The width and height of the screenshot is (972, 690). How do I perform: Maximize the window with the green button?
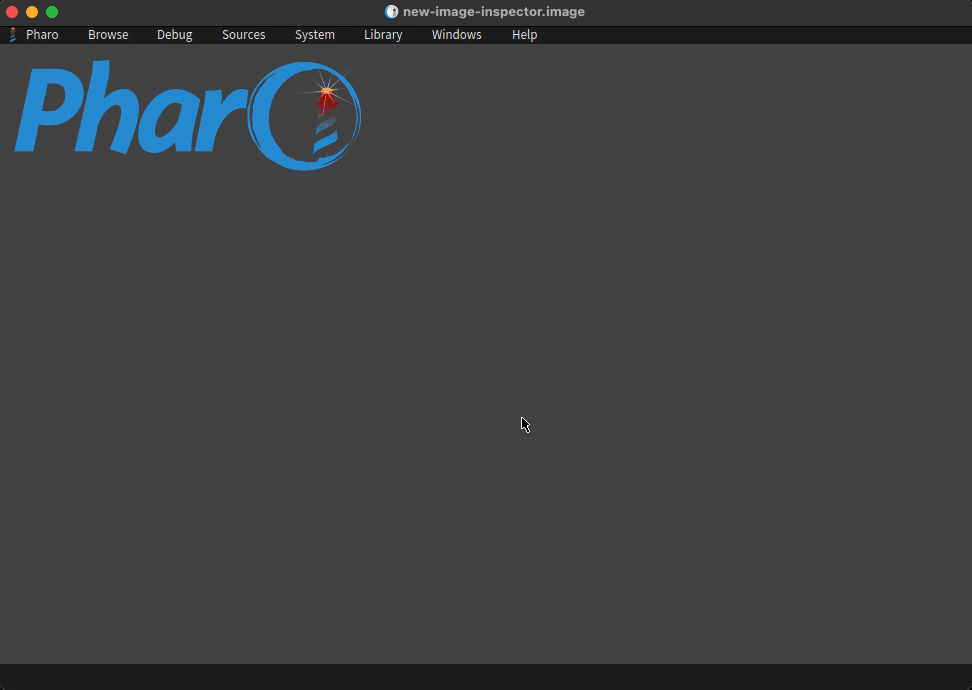(52, 12)
